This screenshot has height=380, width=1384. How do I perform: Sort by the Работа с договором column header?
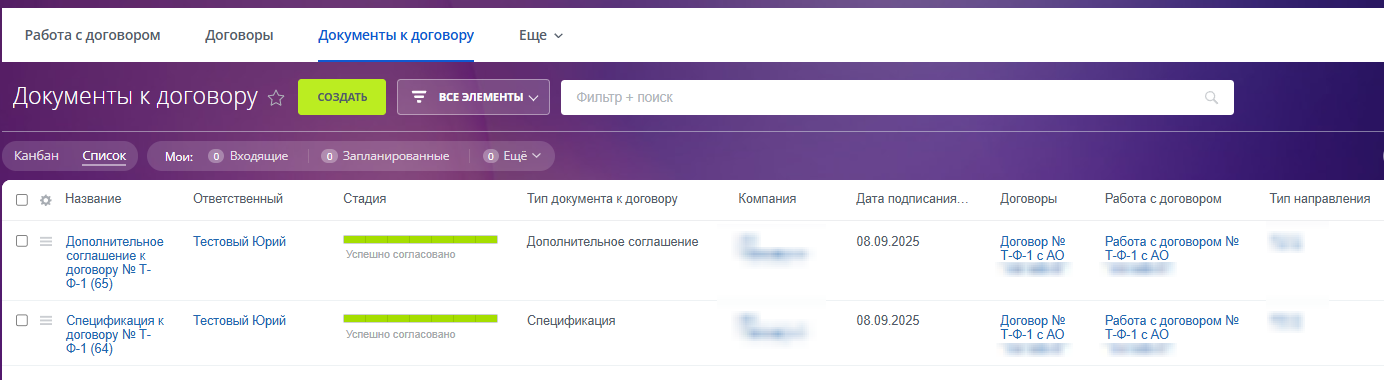(x=1163, y=199)
